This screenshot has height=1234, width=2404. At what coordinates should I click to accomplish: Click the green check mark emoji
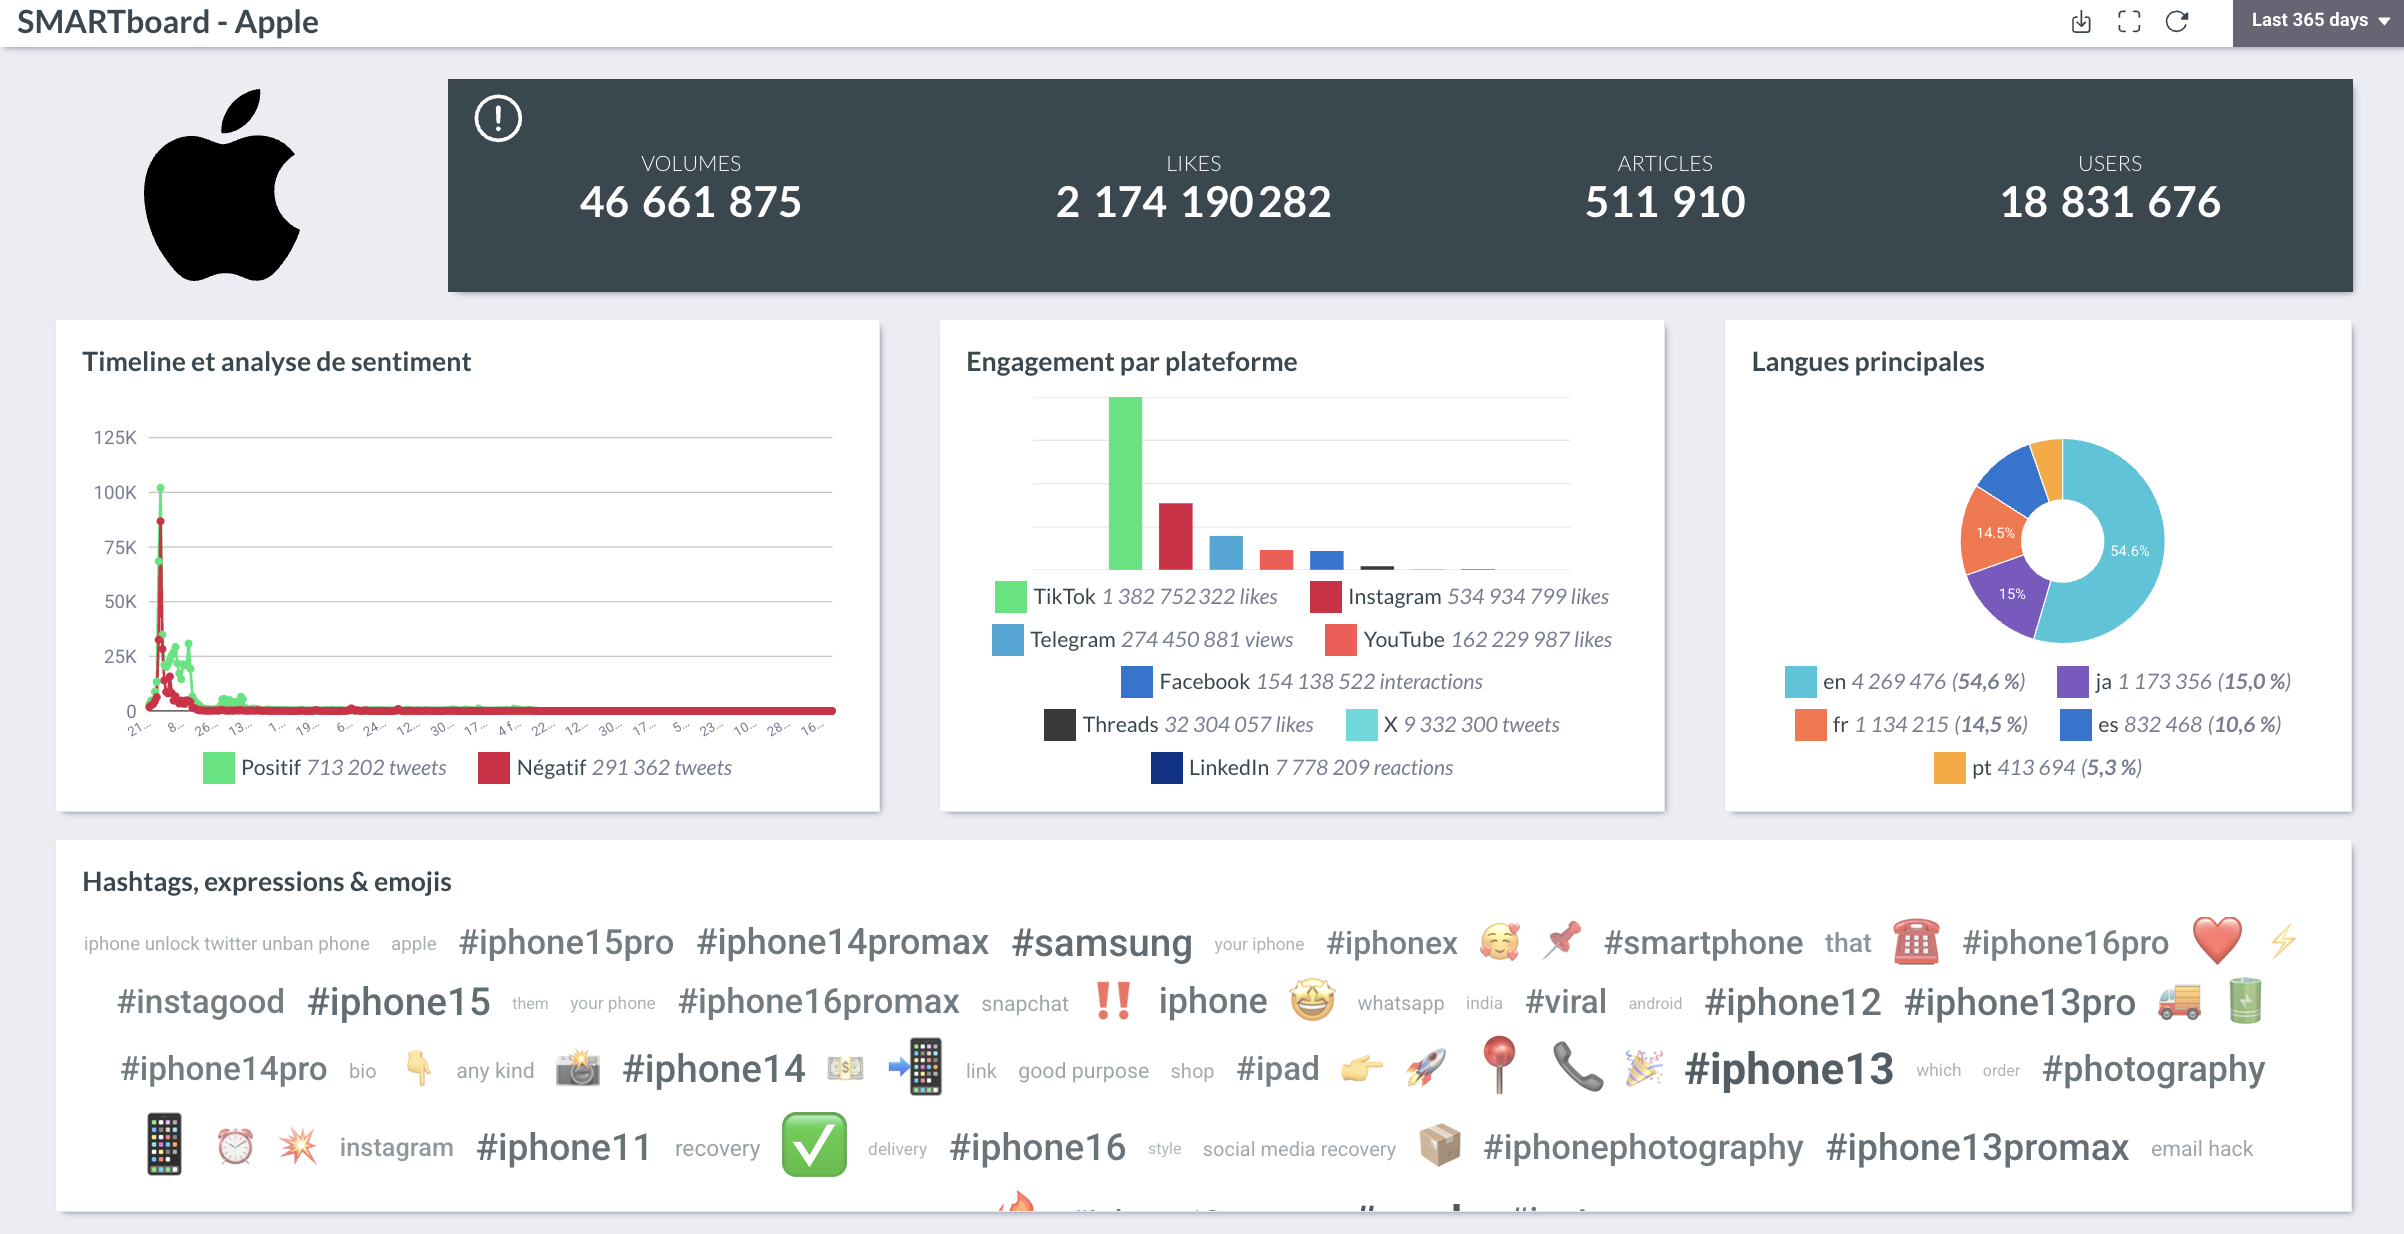(814, 1145)
